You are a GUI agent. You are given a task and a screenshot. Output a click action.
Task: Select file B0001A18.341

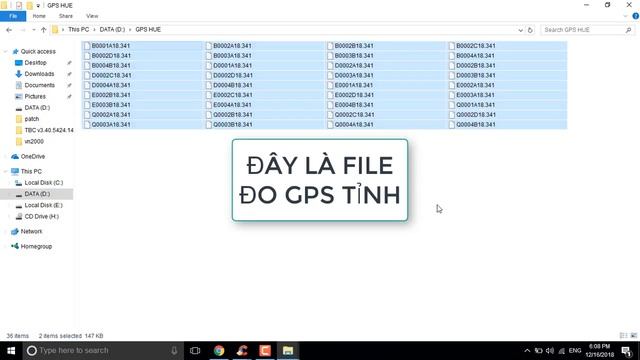pyautogui.click(x=111, y=46)
